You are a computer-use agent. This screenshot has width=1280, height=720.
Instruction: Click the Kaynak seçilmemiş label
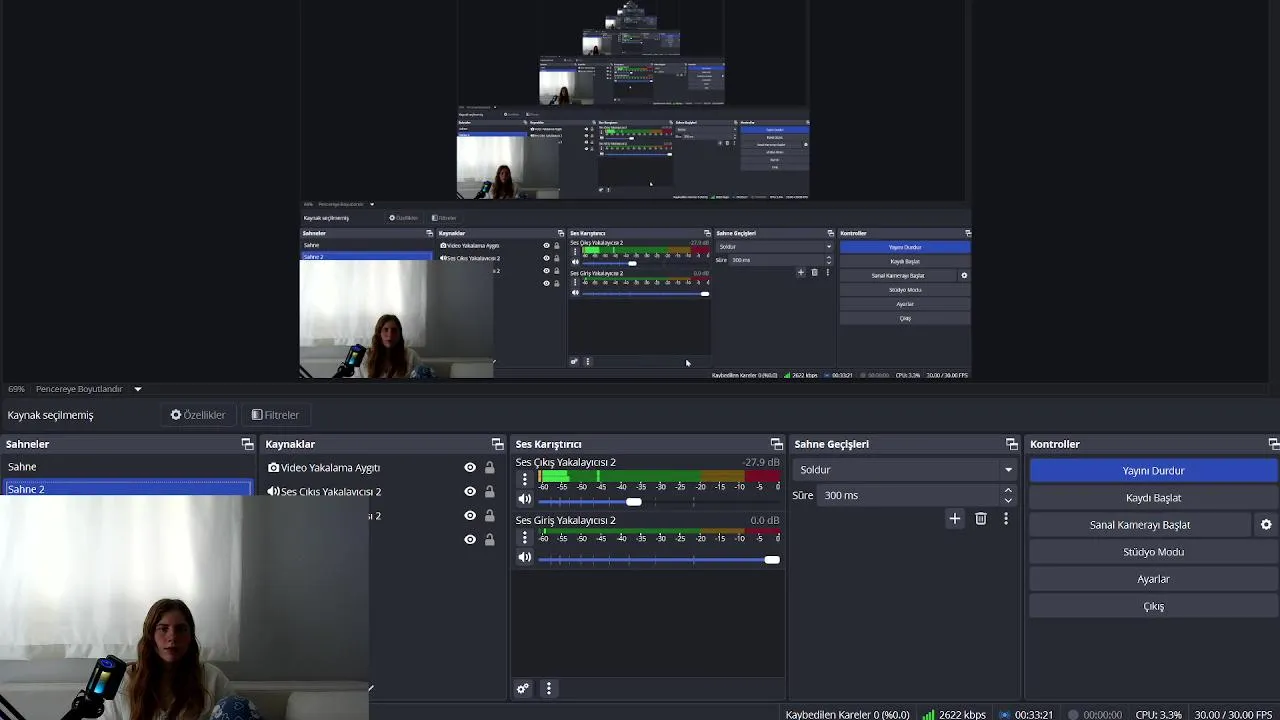pyautogui.click(x=50, y=415)
